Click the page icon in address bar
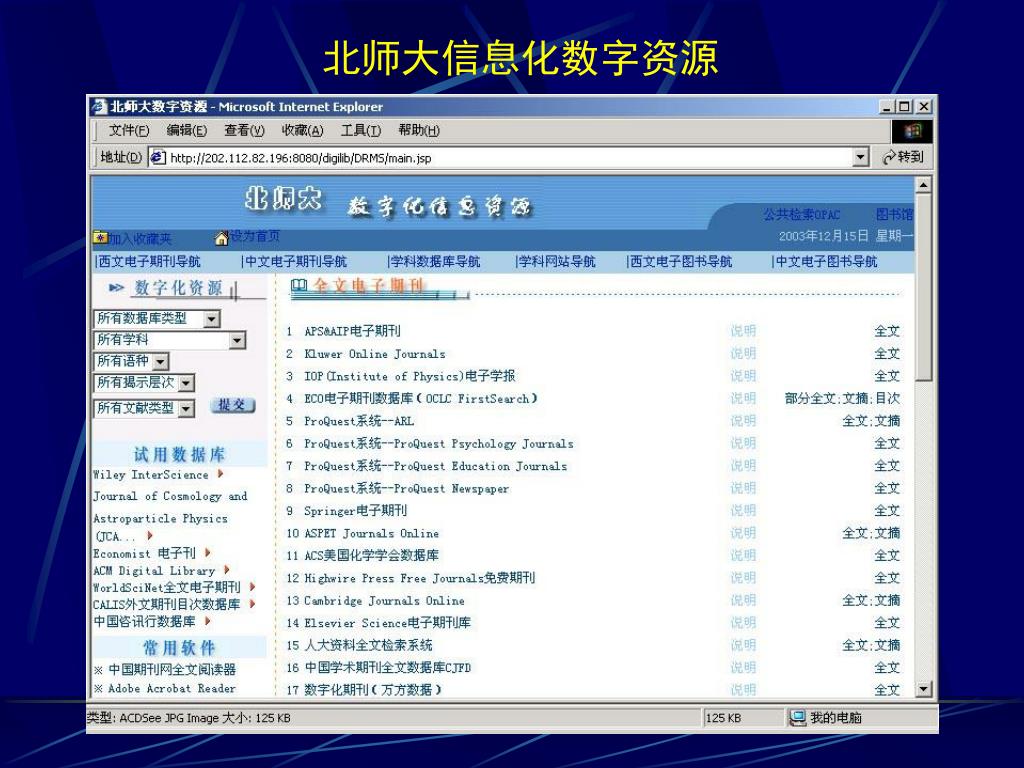This screenshot has height=768, width=1024. (157, 157)
